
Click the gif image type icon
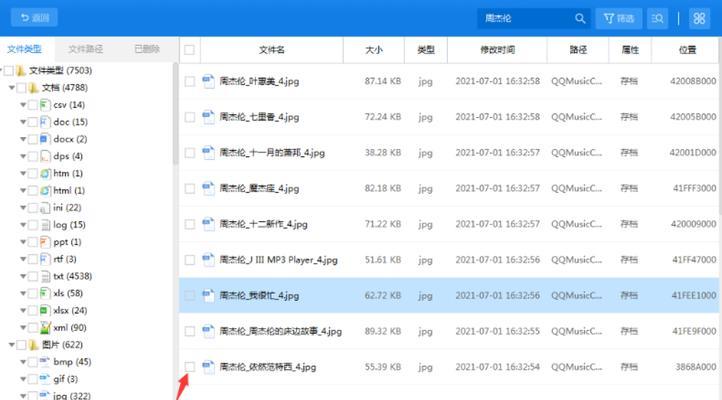point(45,379)
